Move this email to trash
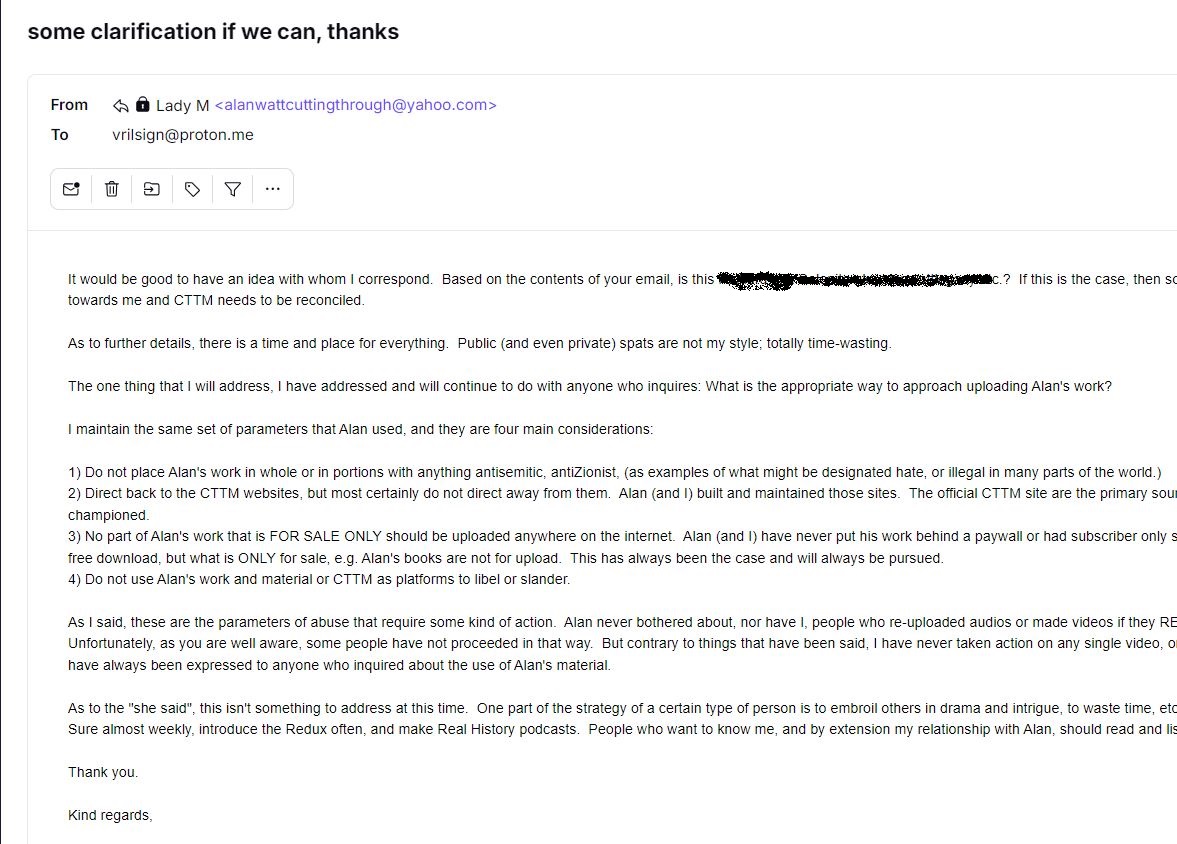 (112, 189)
